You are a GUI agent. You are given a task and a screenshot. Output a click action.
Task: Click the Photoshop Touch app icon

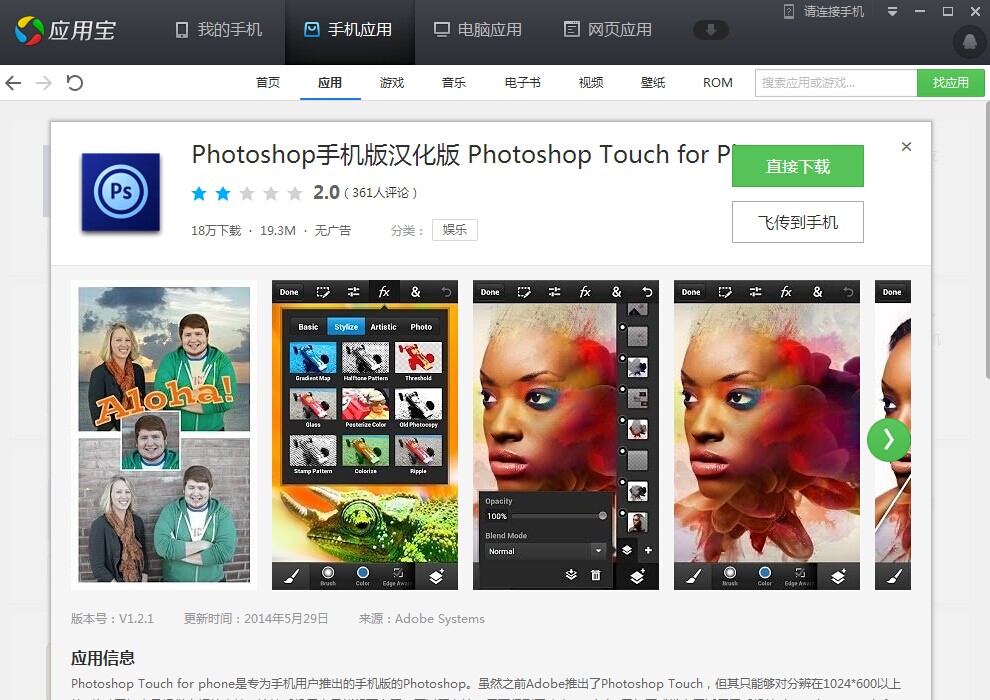[x=121, y=192]
